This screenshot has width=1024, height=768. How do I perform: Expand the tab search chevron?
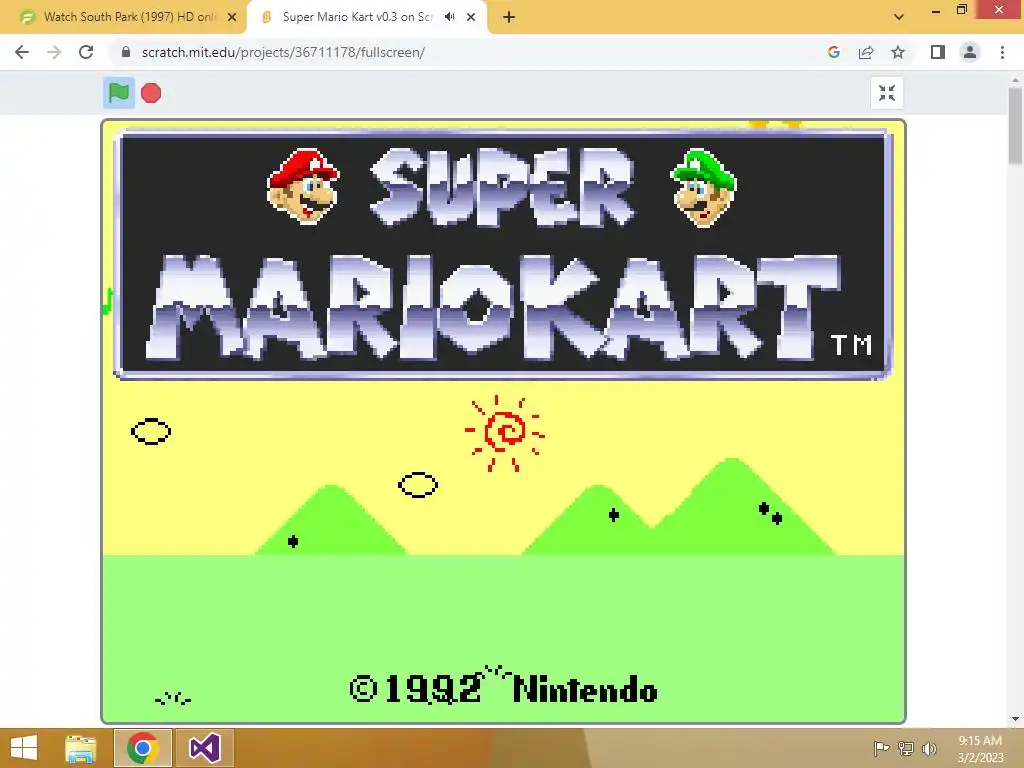coord(899,17)
